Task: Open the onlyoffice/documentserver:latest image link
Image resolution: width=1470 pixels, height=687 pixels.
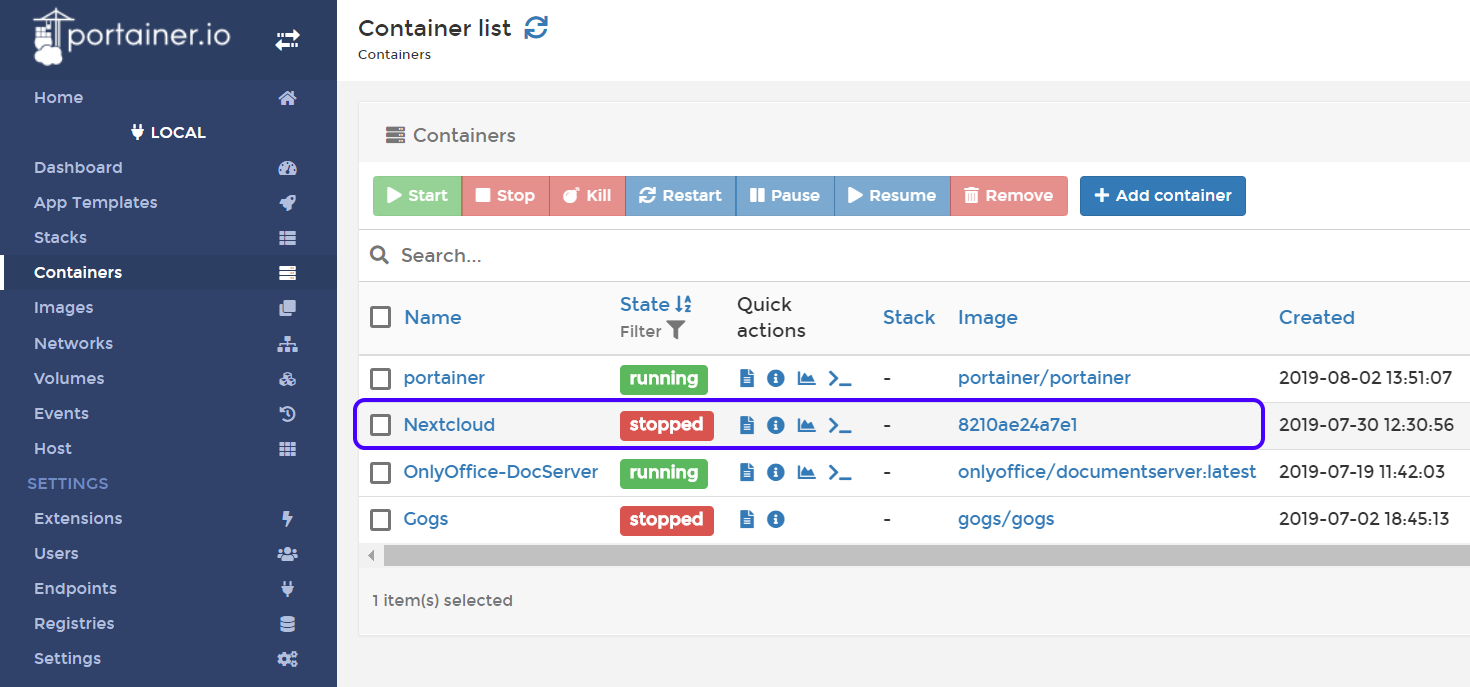Action: 1106,472
